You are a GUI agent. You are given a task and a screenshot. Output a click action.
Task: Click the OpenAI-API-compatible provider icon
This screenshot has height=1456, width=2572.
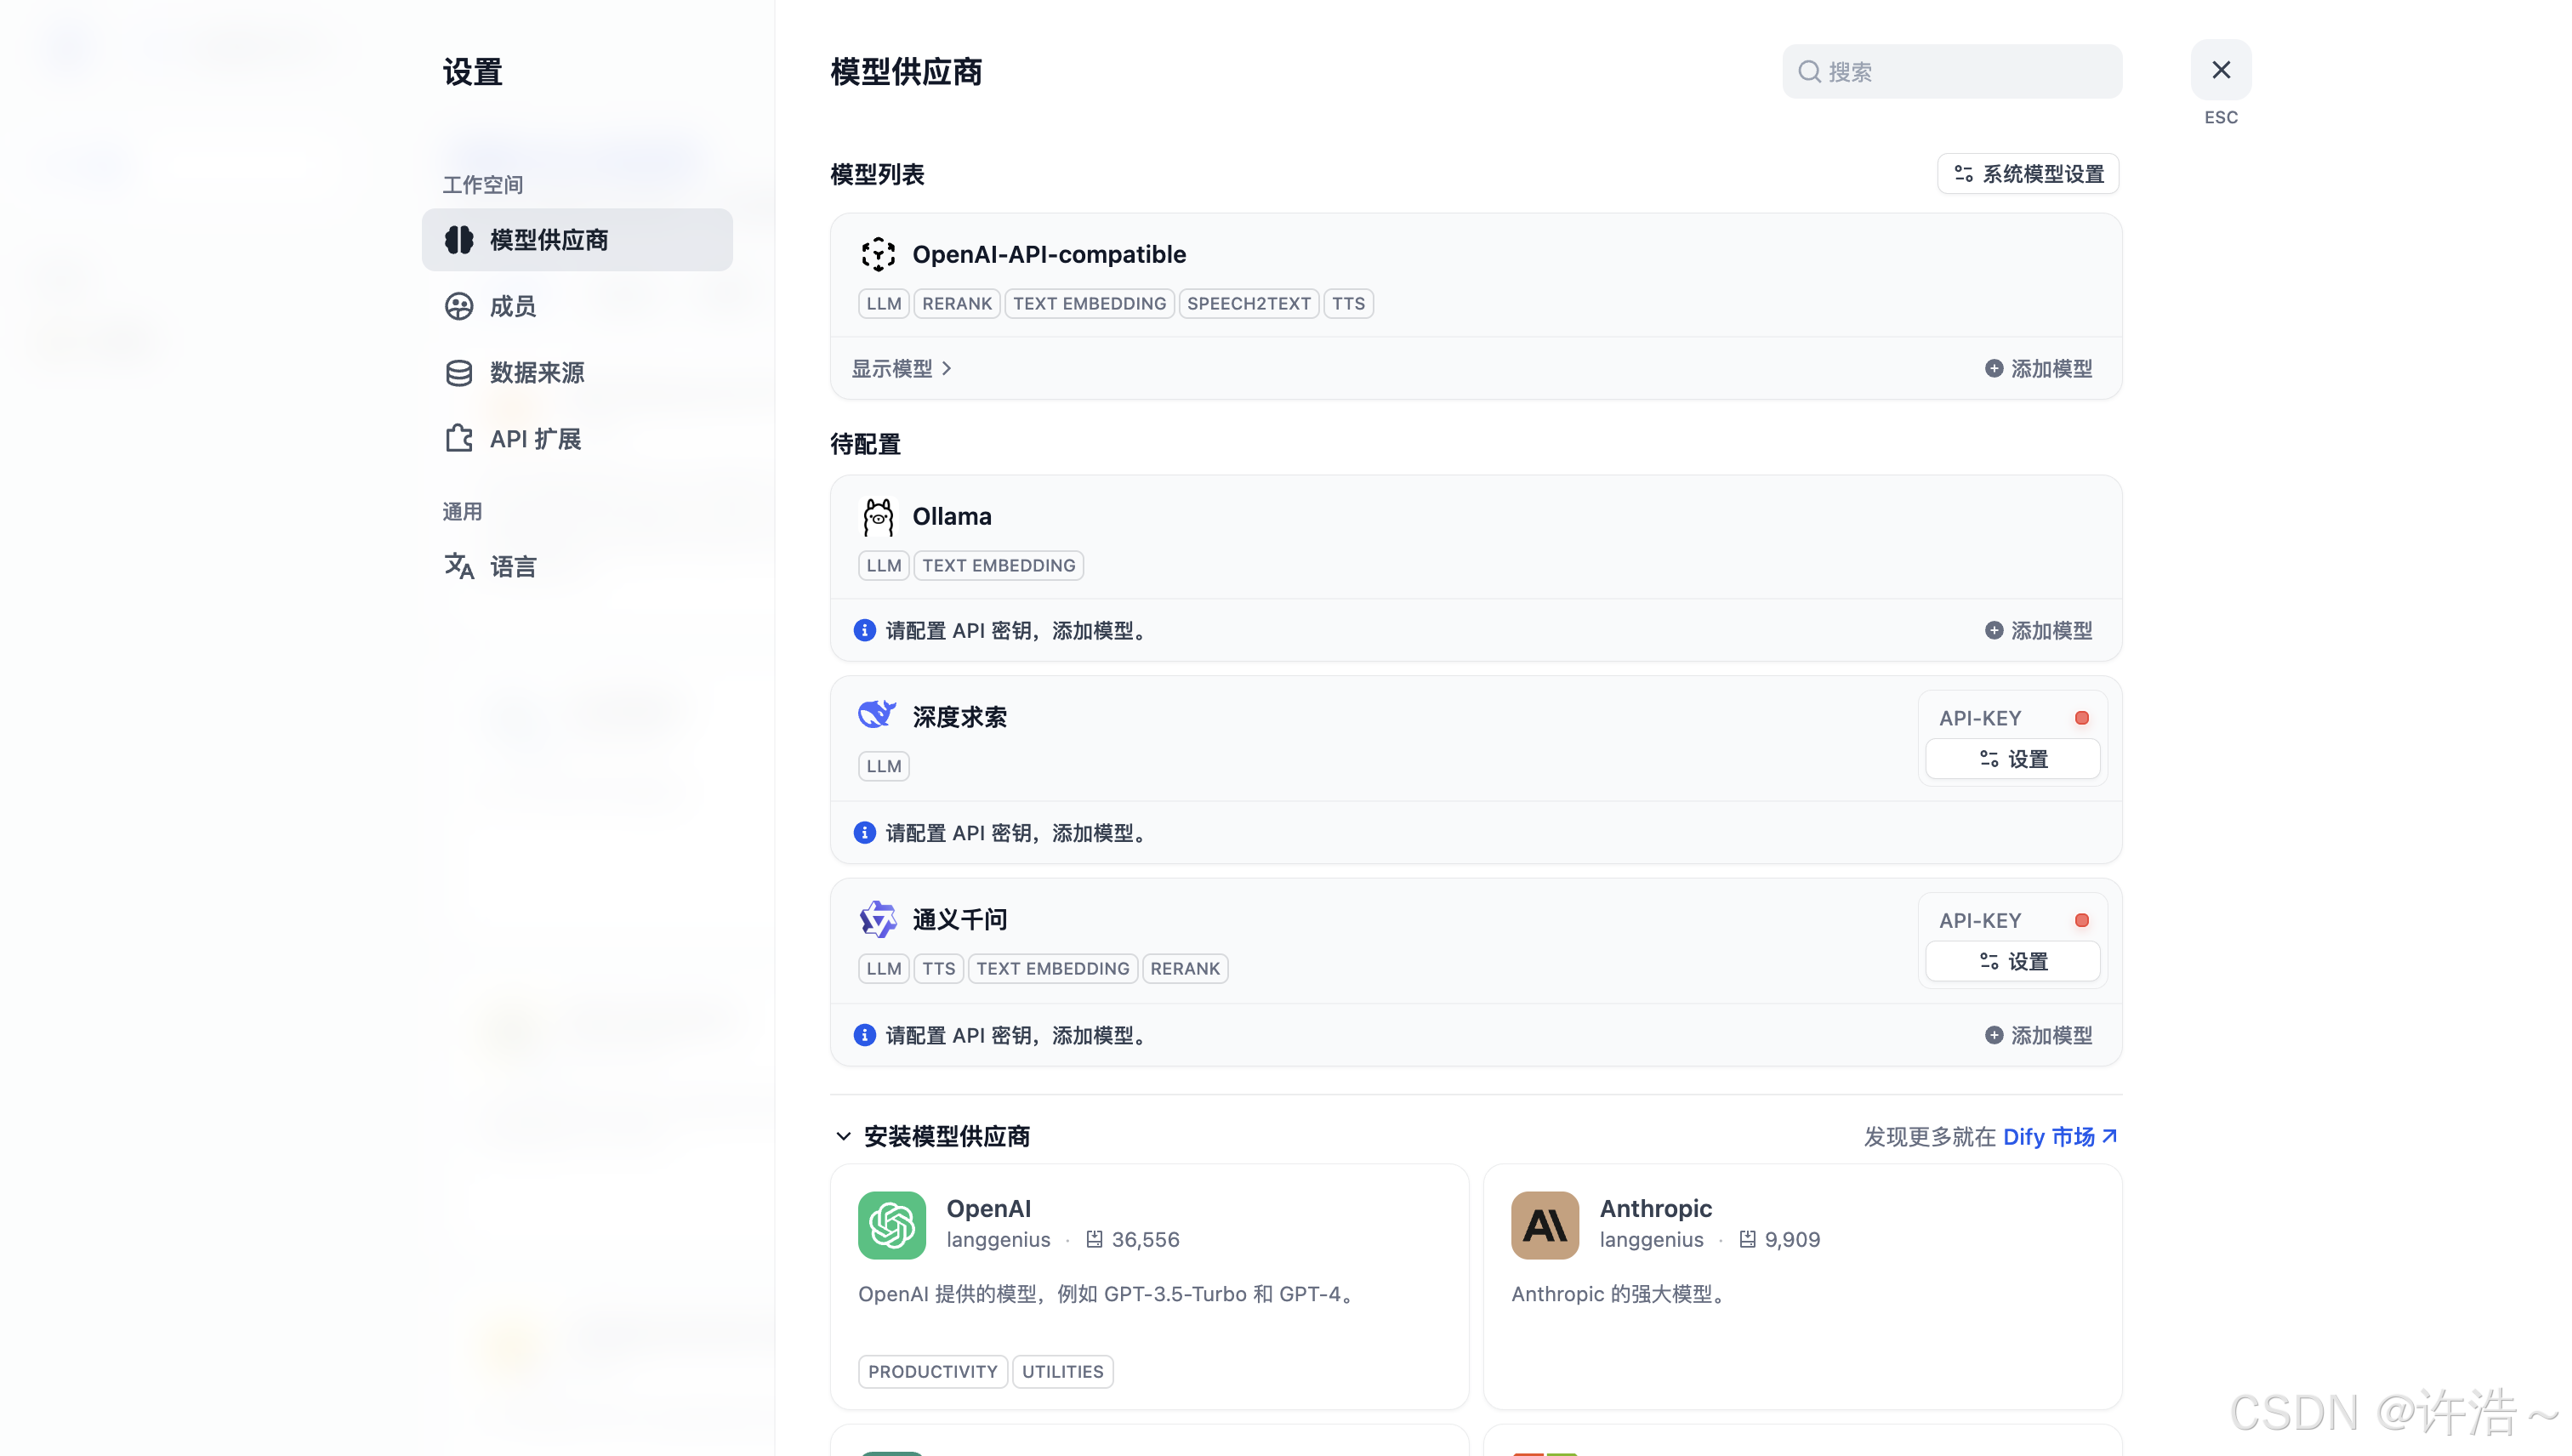tap(877, 254)
